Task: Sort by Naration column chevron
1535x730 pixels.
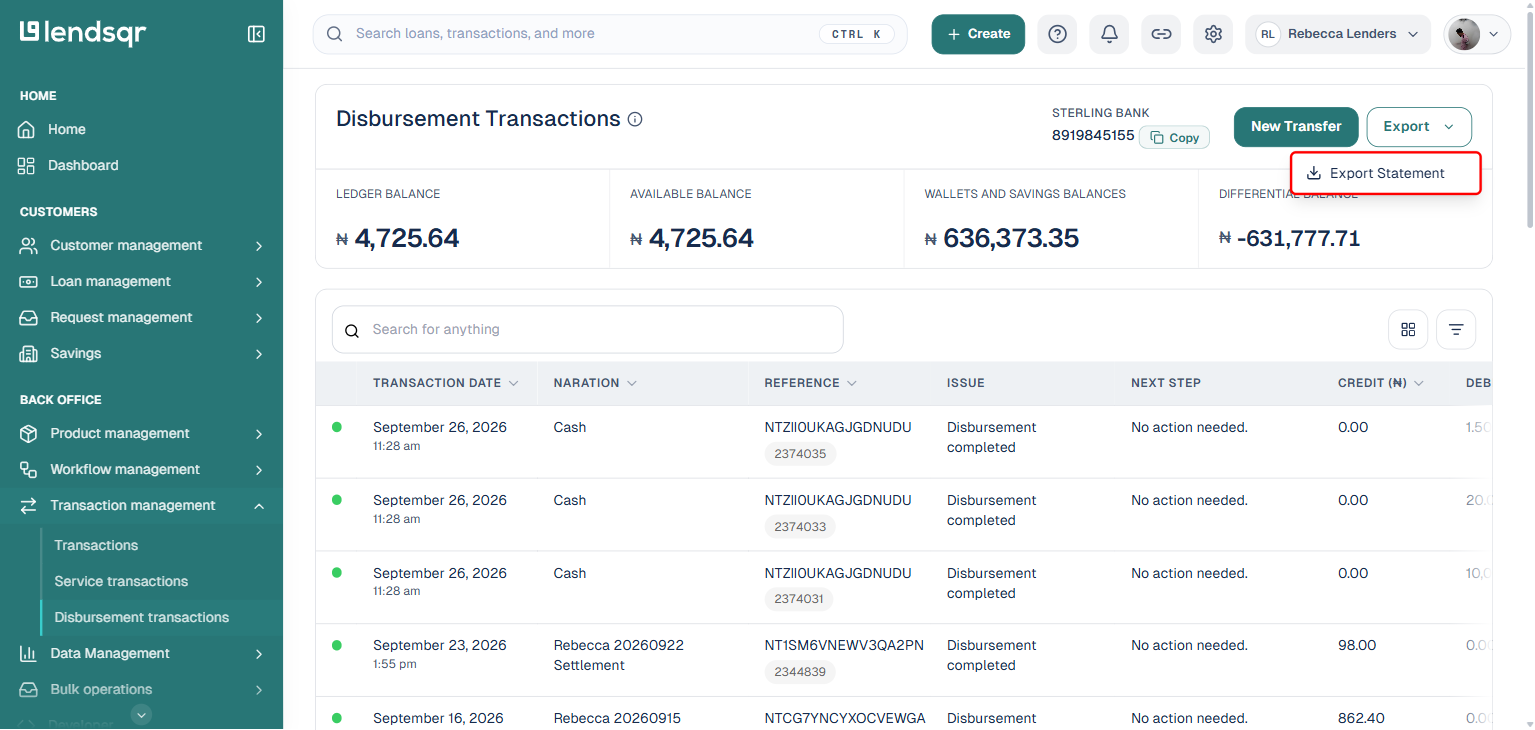Action: click(x=632, y=383)
